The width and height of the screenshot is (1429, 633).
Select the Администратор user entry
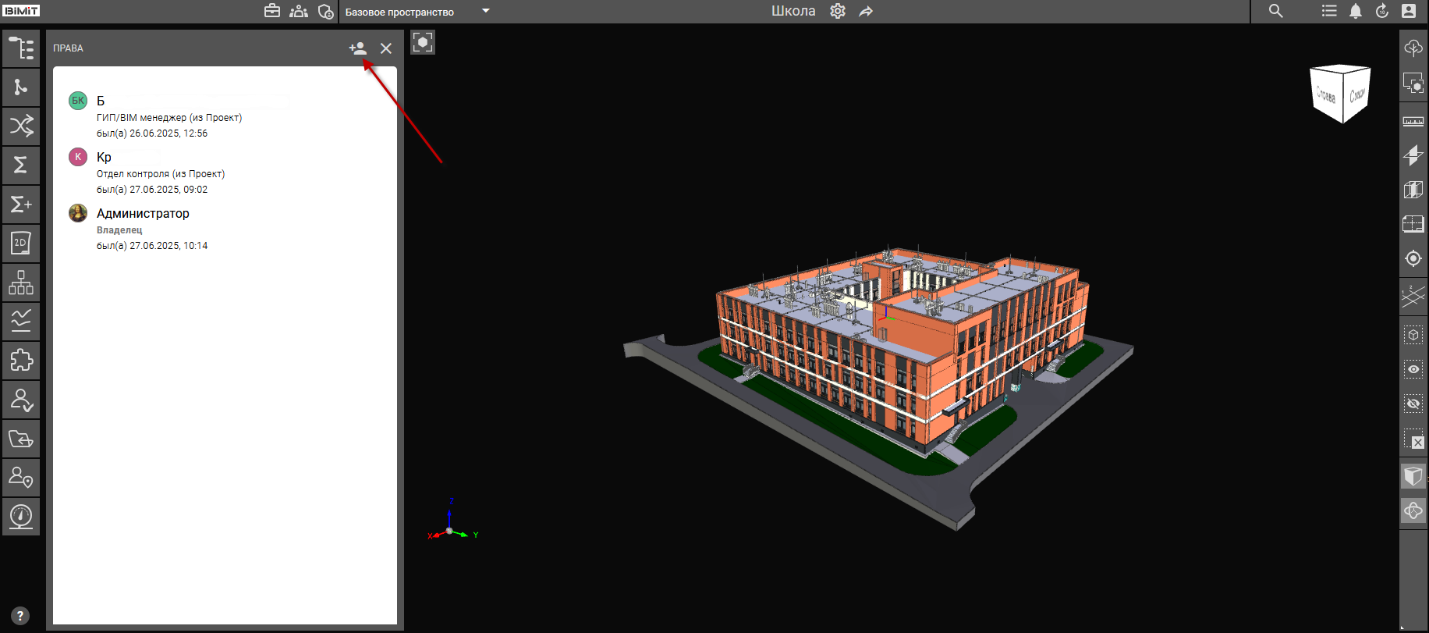[x=142, y=213]
